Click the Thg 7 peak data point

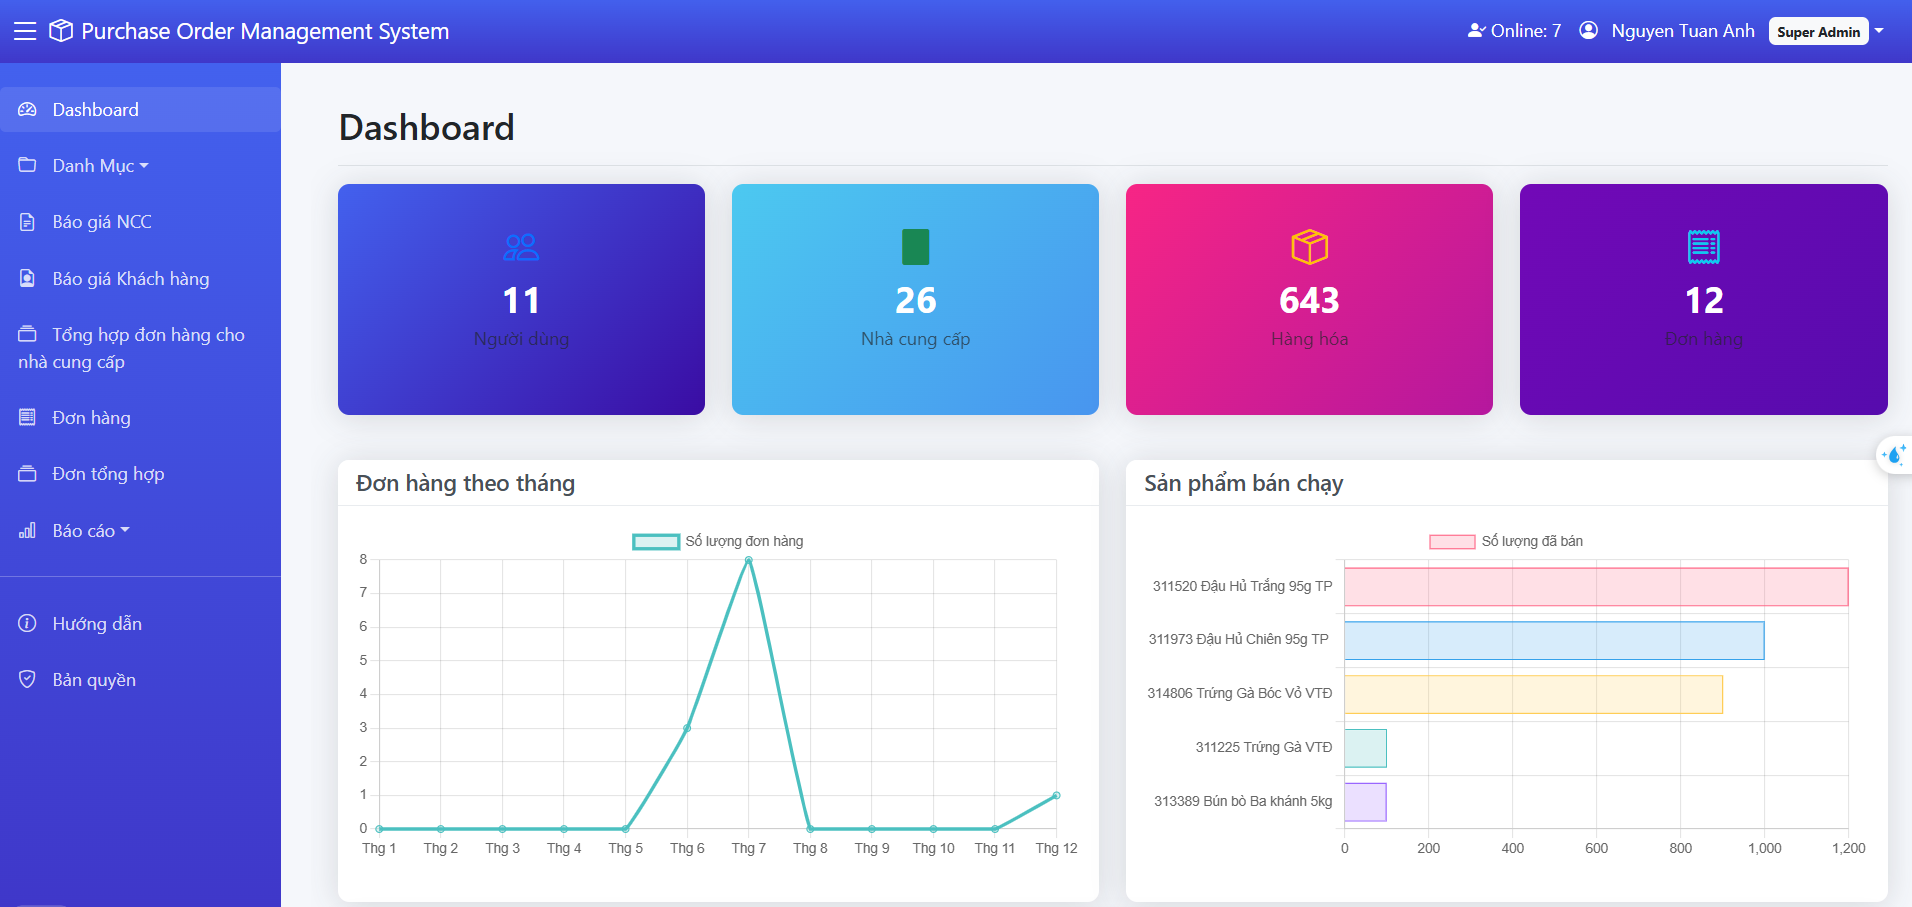(x=748, y=560)
